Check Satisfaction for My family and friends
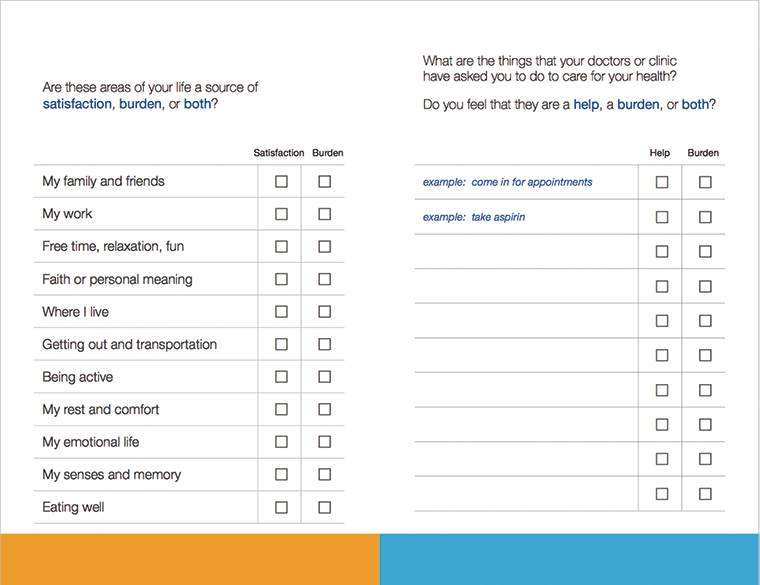 tap(281, 182)
